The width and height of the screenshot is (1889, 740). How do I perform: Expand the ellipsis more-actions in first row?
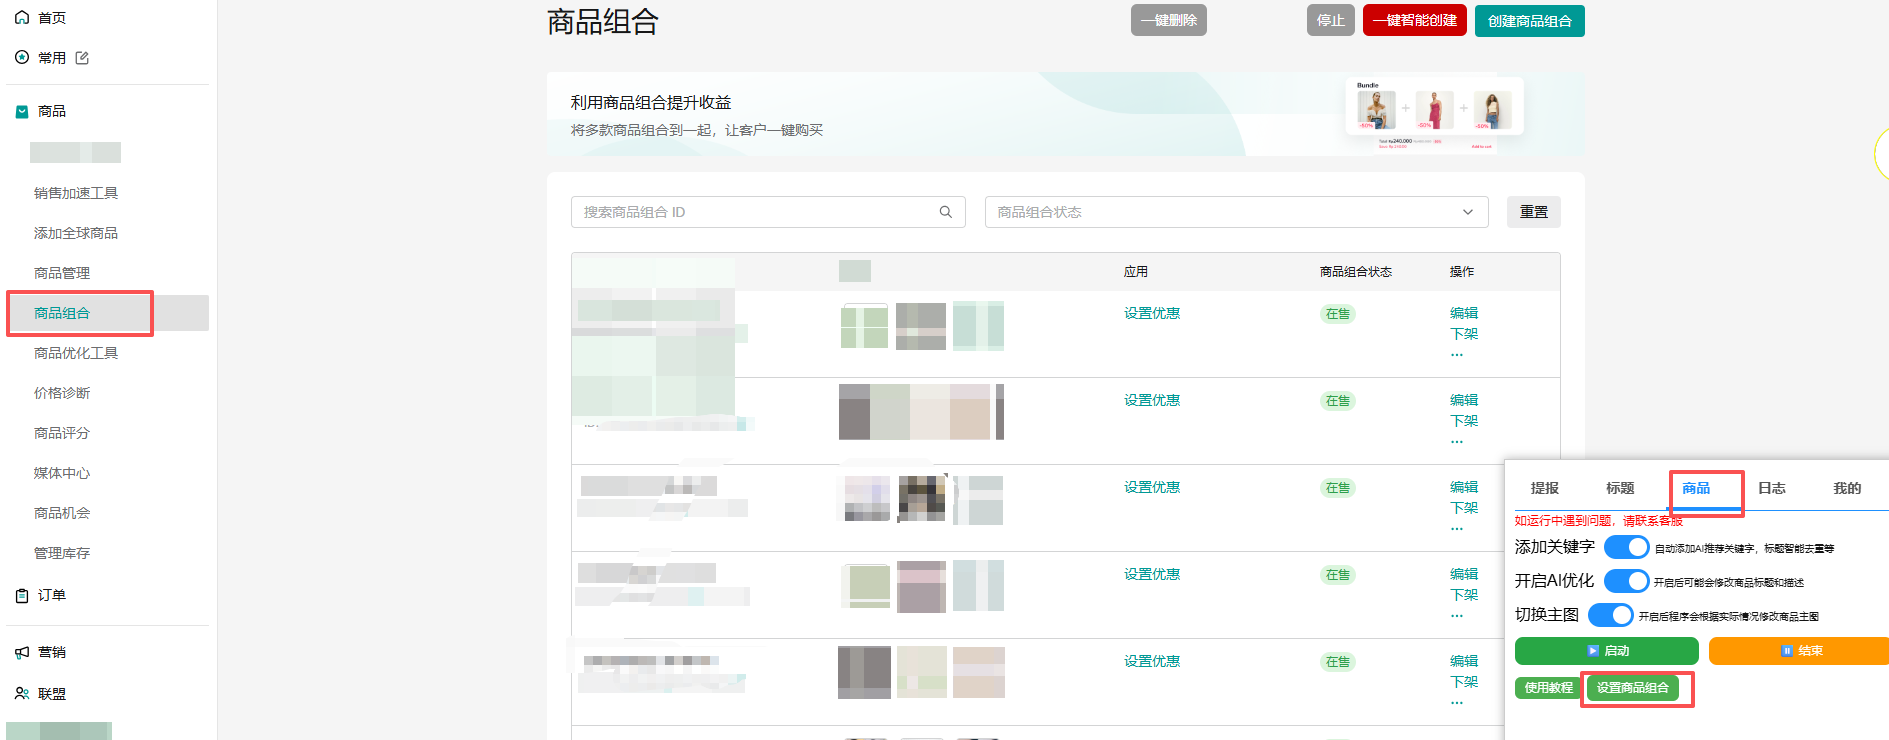pyautogui.click(x=1457, y=355)
